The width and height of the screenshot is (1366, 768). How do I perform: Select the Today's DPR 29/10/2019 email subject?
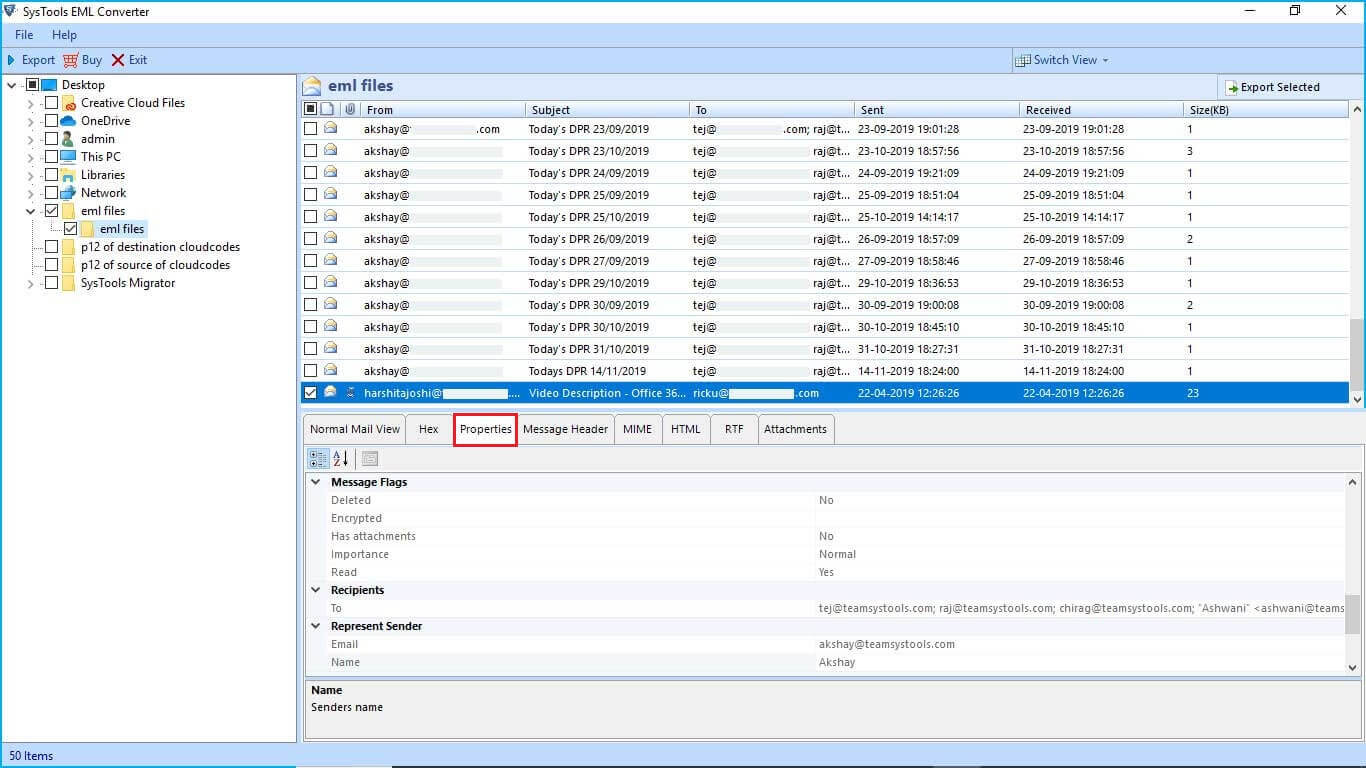pos(588,283)
